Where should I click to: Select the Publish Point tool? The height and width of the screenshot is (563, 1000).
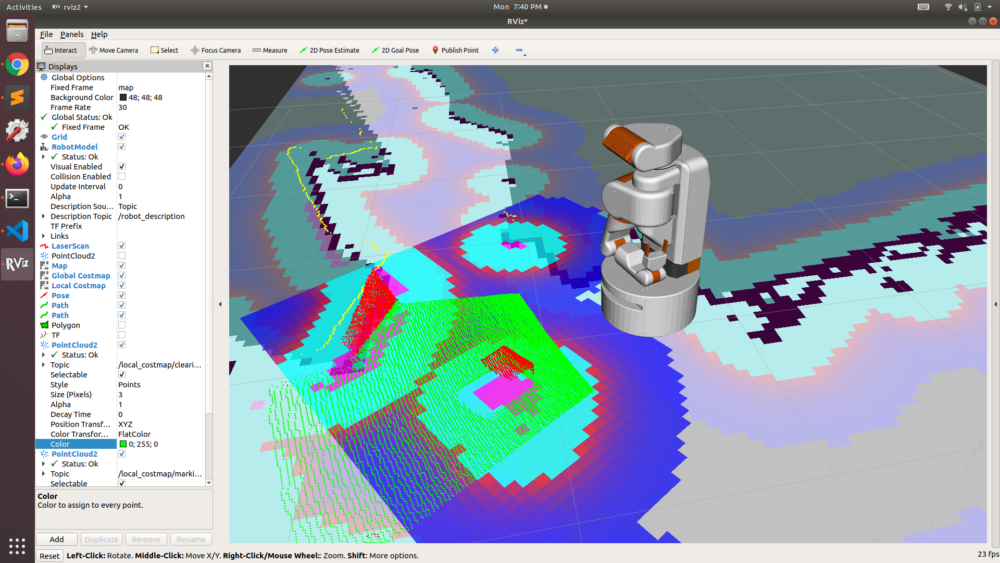(455, 50)
